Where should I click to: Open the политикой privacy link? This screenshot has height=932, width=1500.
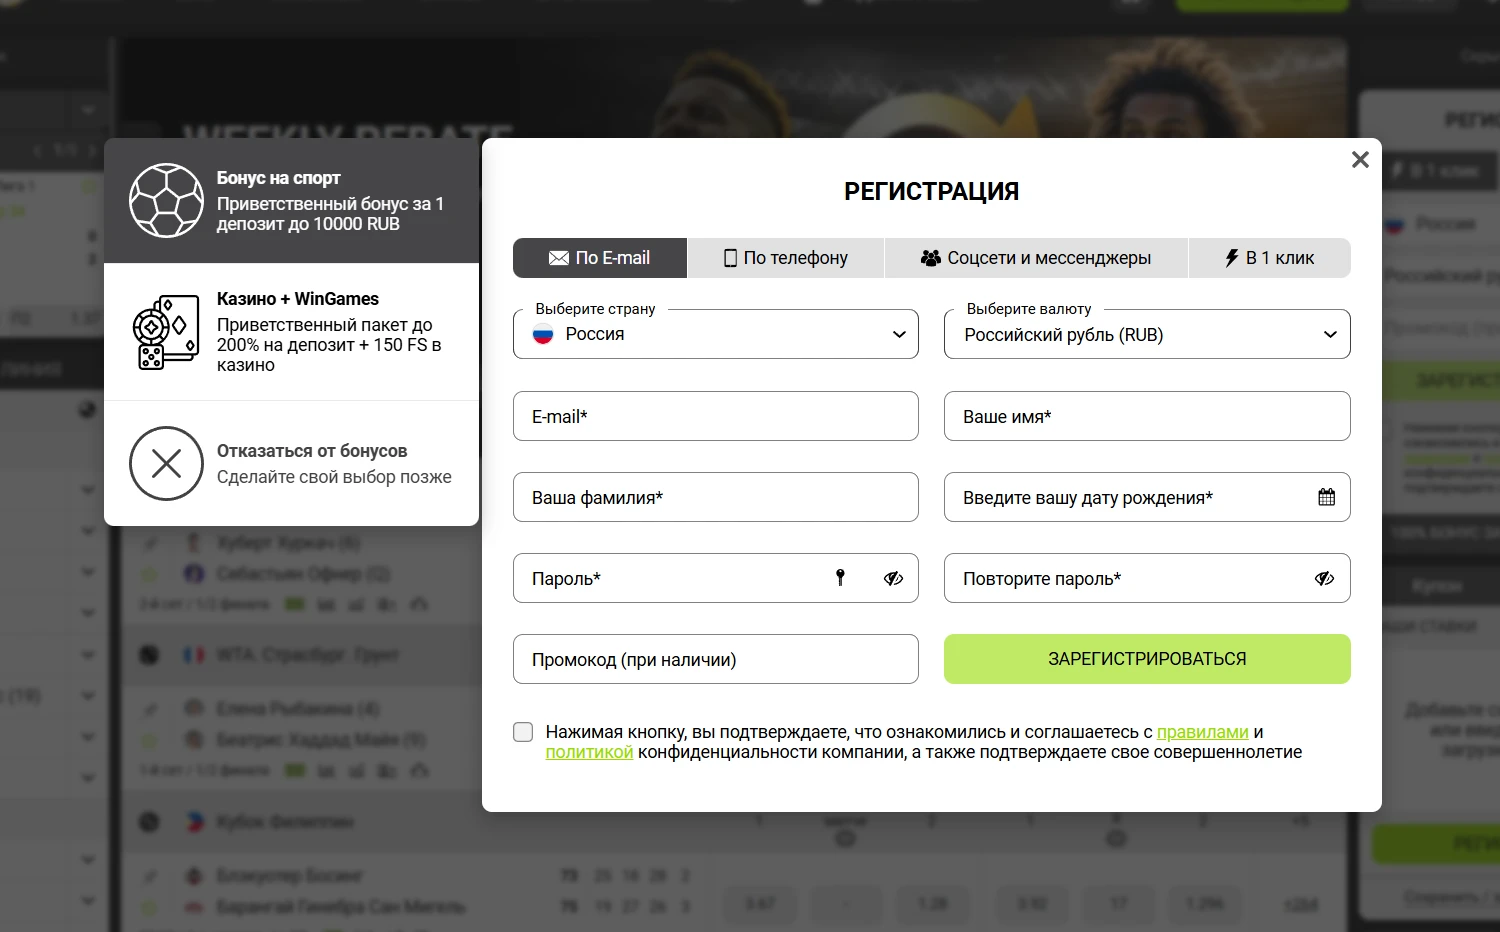pos(589,752)
